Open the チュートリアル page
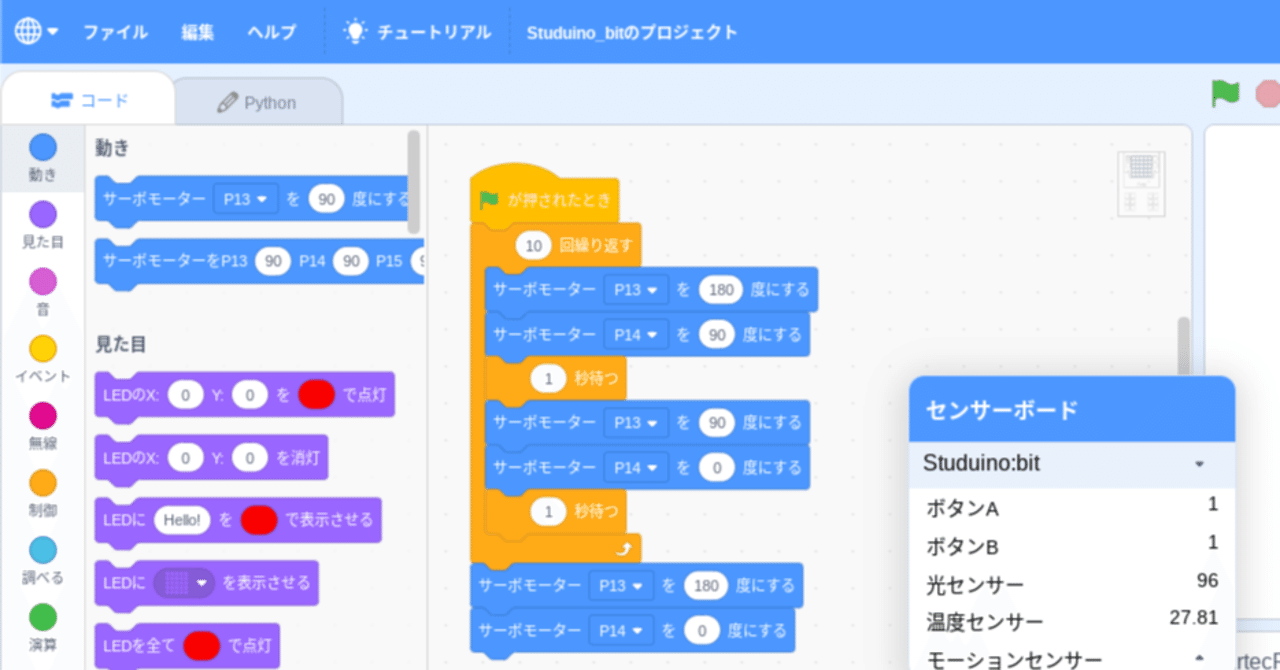The width and height of the screenshot is (1280, 670). point(430,31)
